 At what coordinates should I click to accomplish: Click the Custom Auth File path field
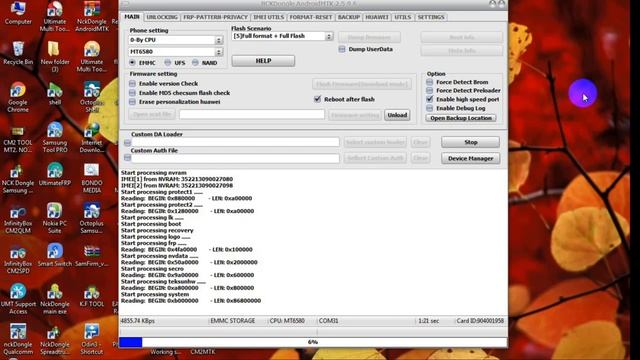click(235, 158)
